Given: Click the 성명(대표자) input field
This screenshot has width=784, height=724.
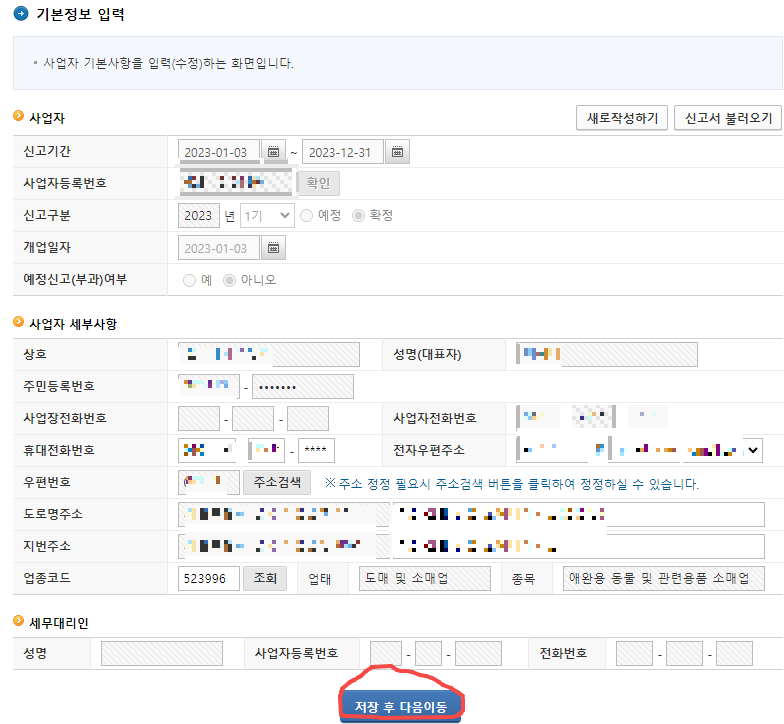Looking at the screenshot, I should click(x=607, y=354).
